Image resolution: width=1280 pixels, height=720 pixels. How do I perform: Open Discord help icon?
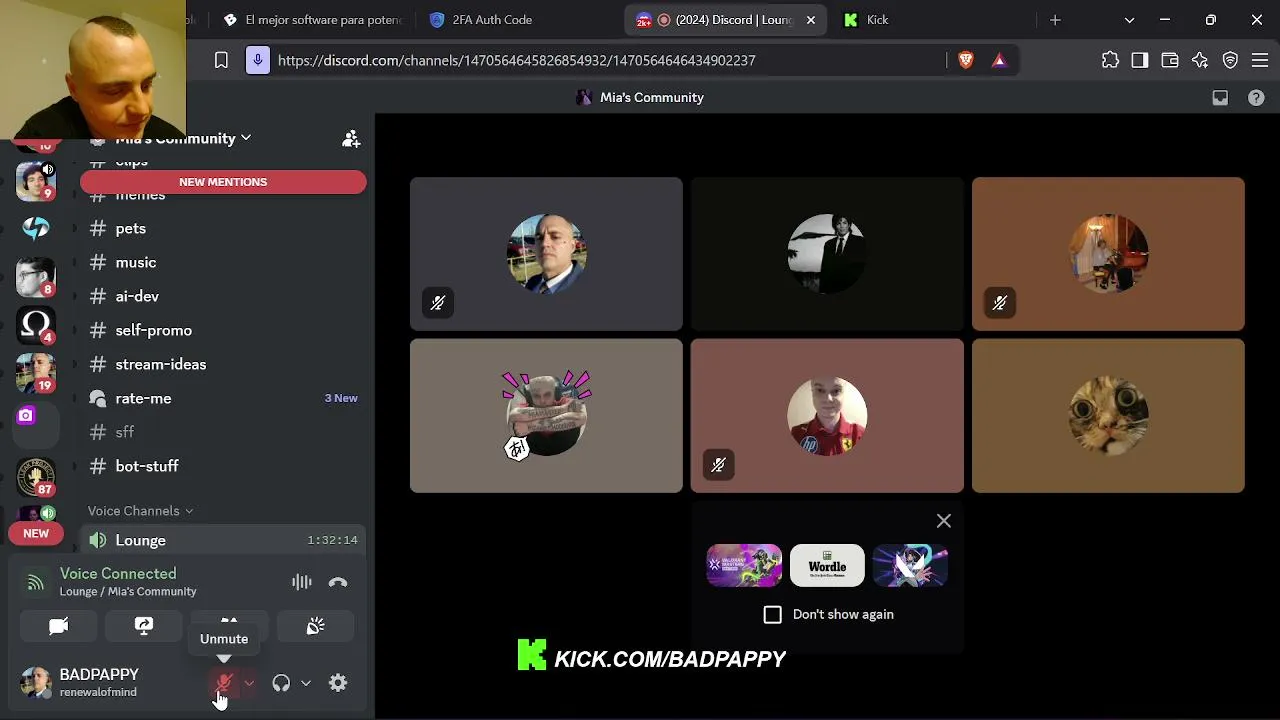coord(1256,98)
